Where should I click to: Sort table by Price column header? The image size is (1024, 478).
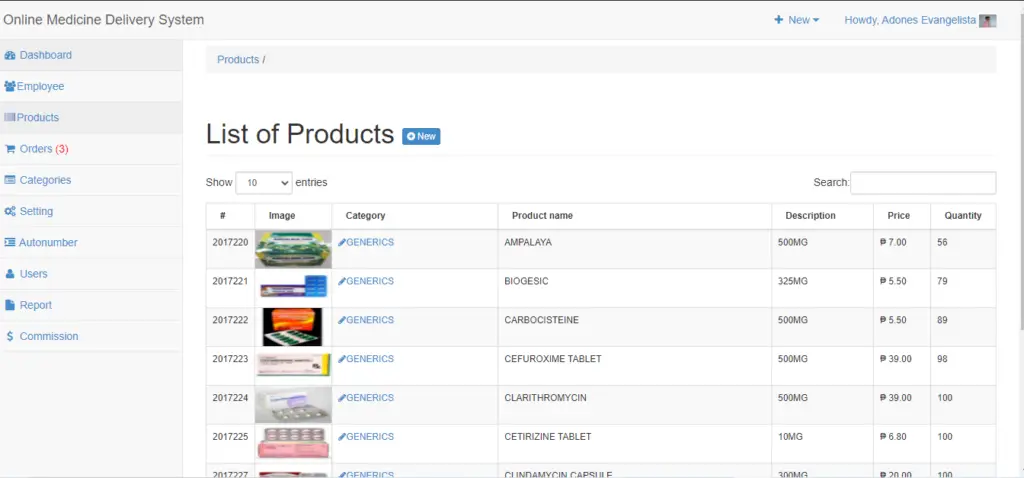tap(902, 216)
